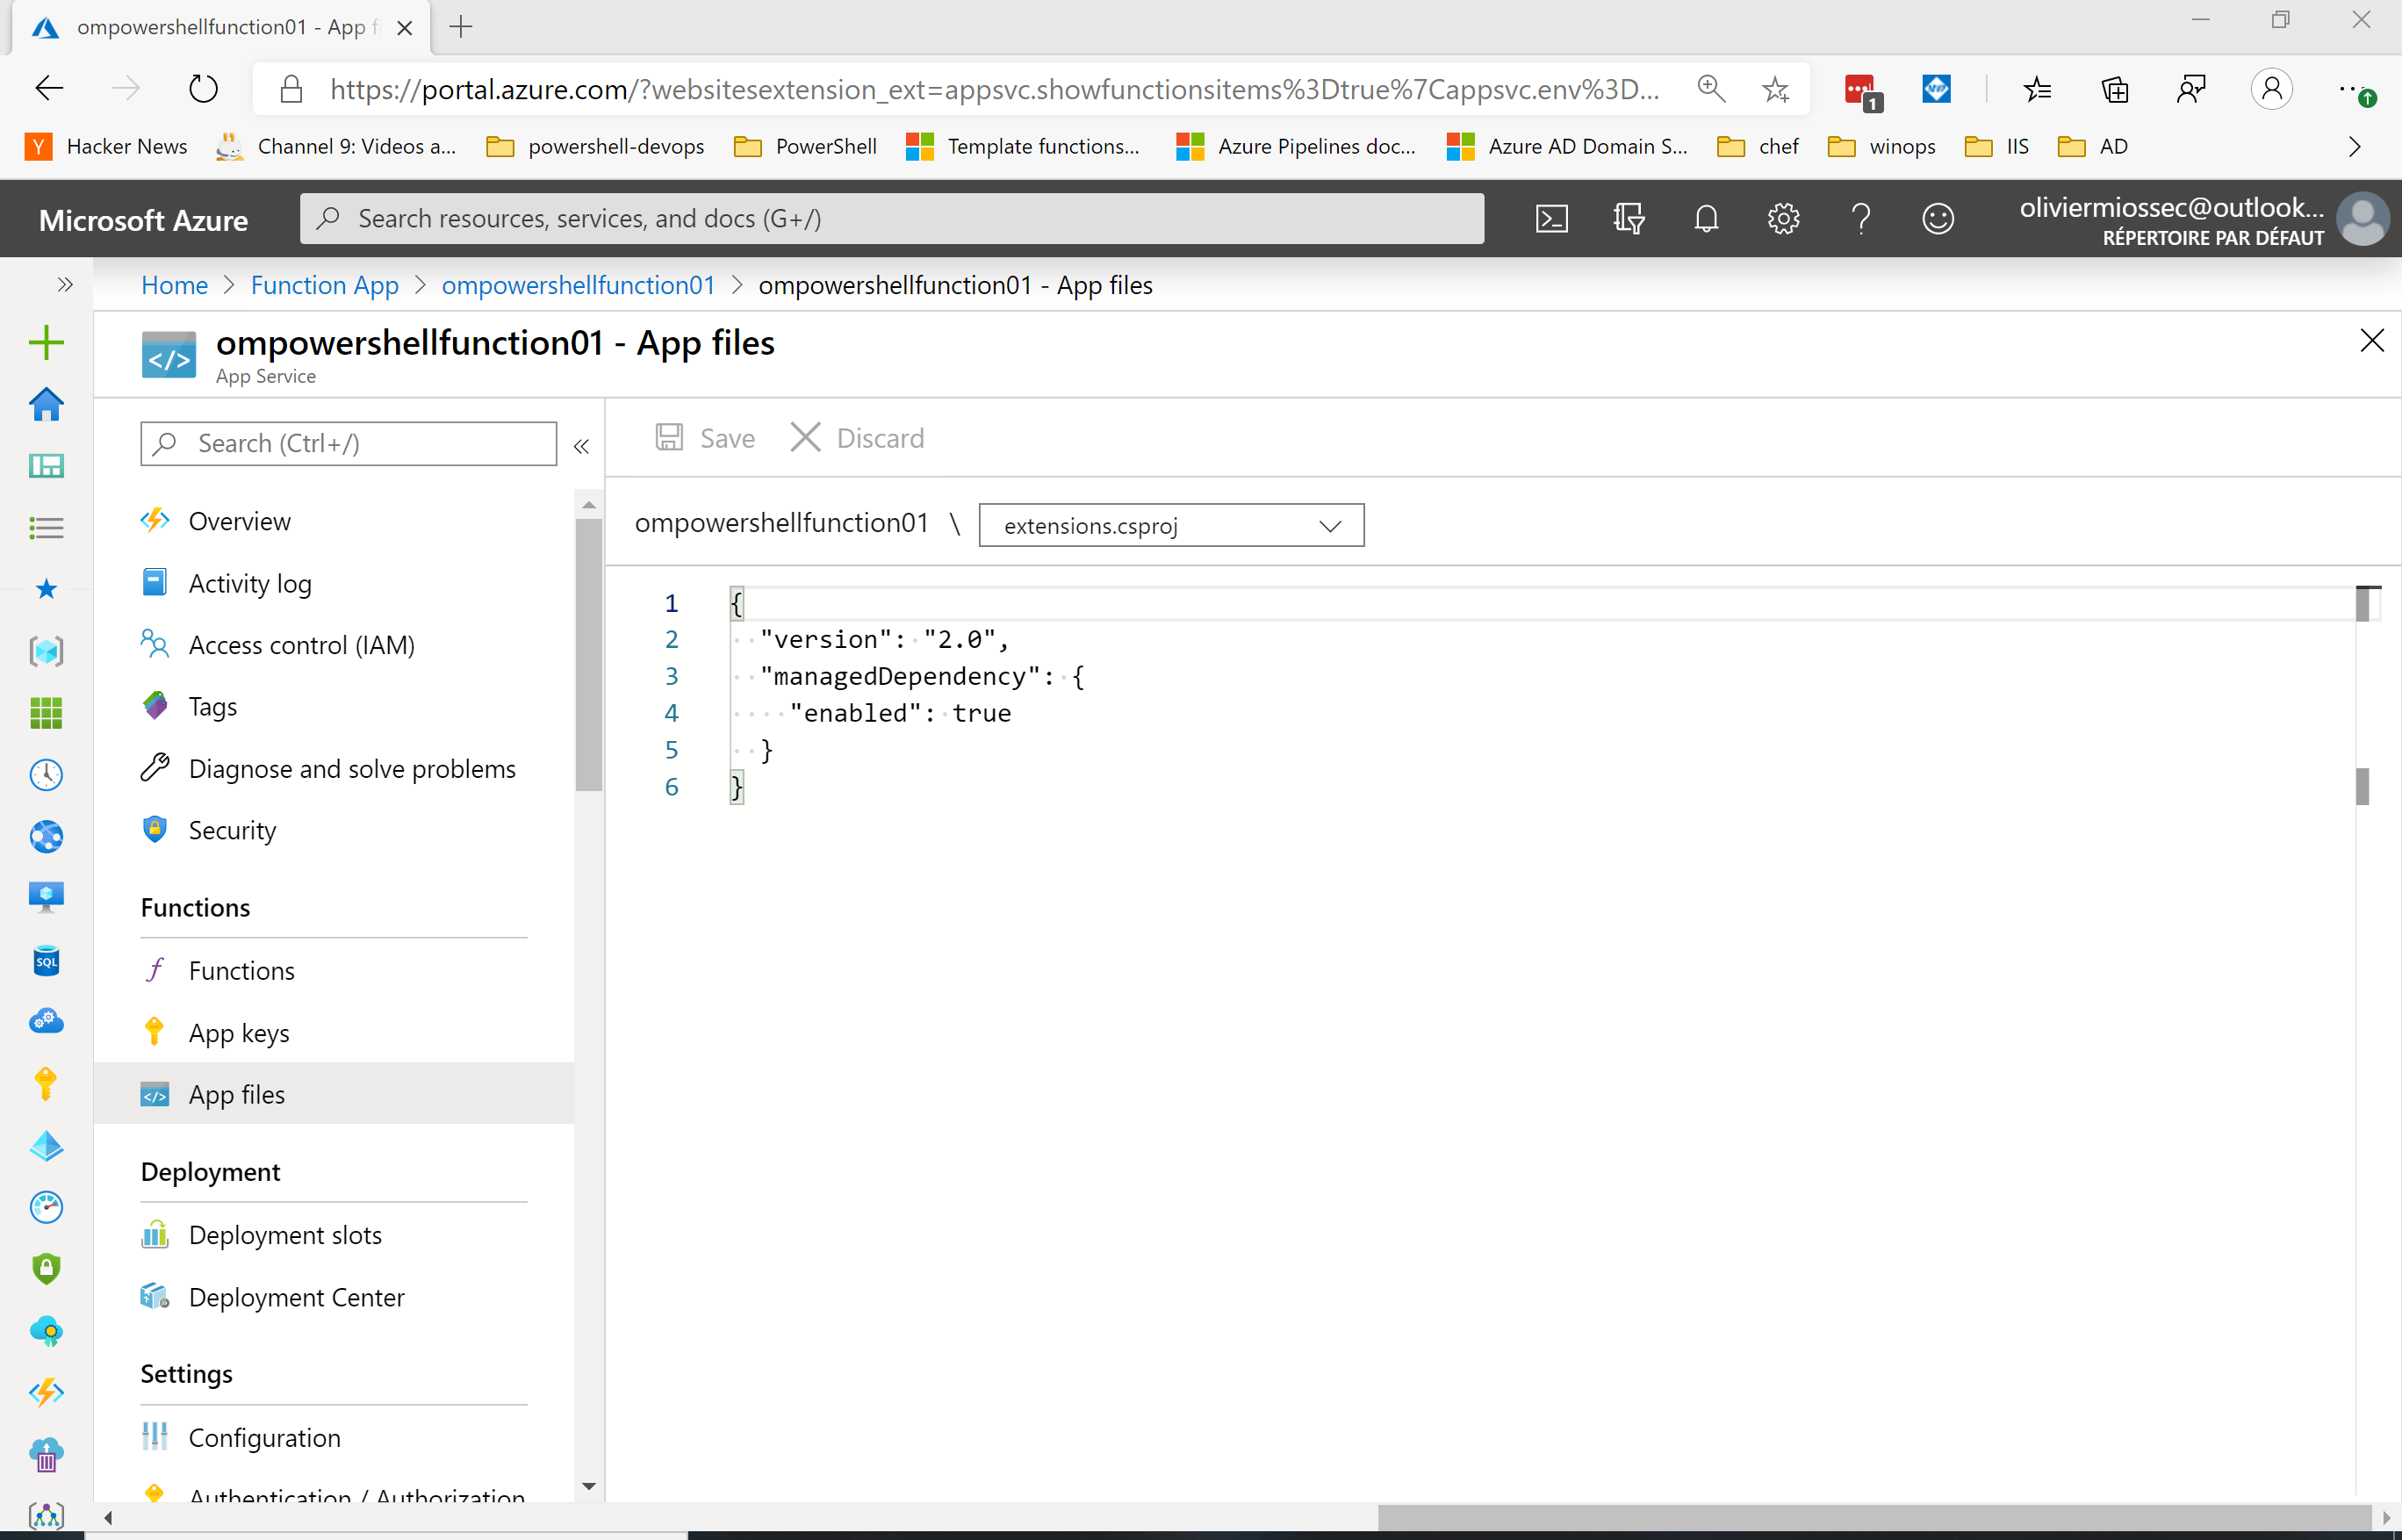
Task: Expand the left portal sidebar
Action: tap(65, 285)
